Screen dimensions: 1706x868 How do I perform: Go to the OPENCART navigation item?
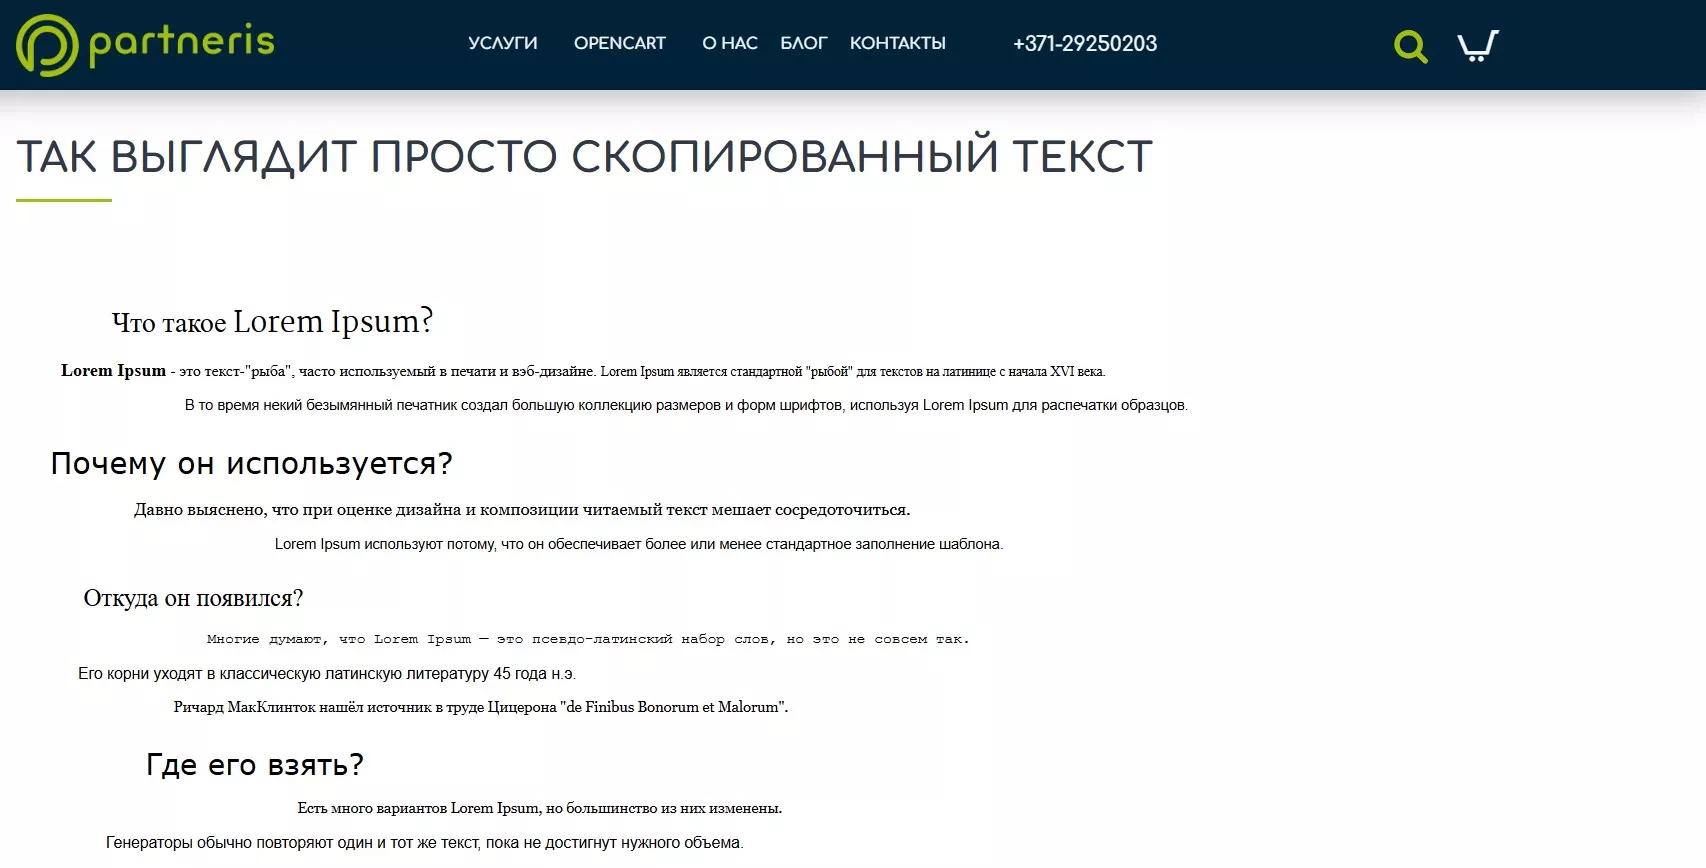click(x=619, y=43)
